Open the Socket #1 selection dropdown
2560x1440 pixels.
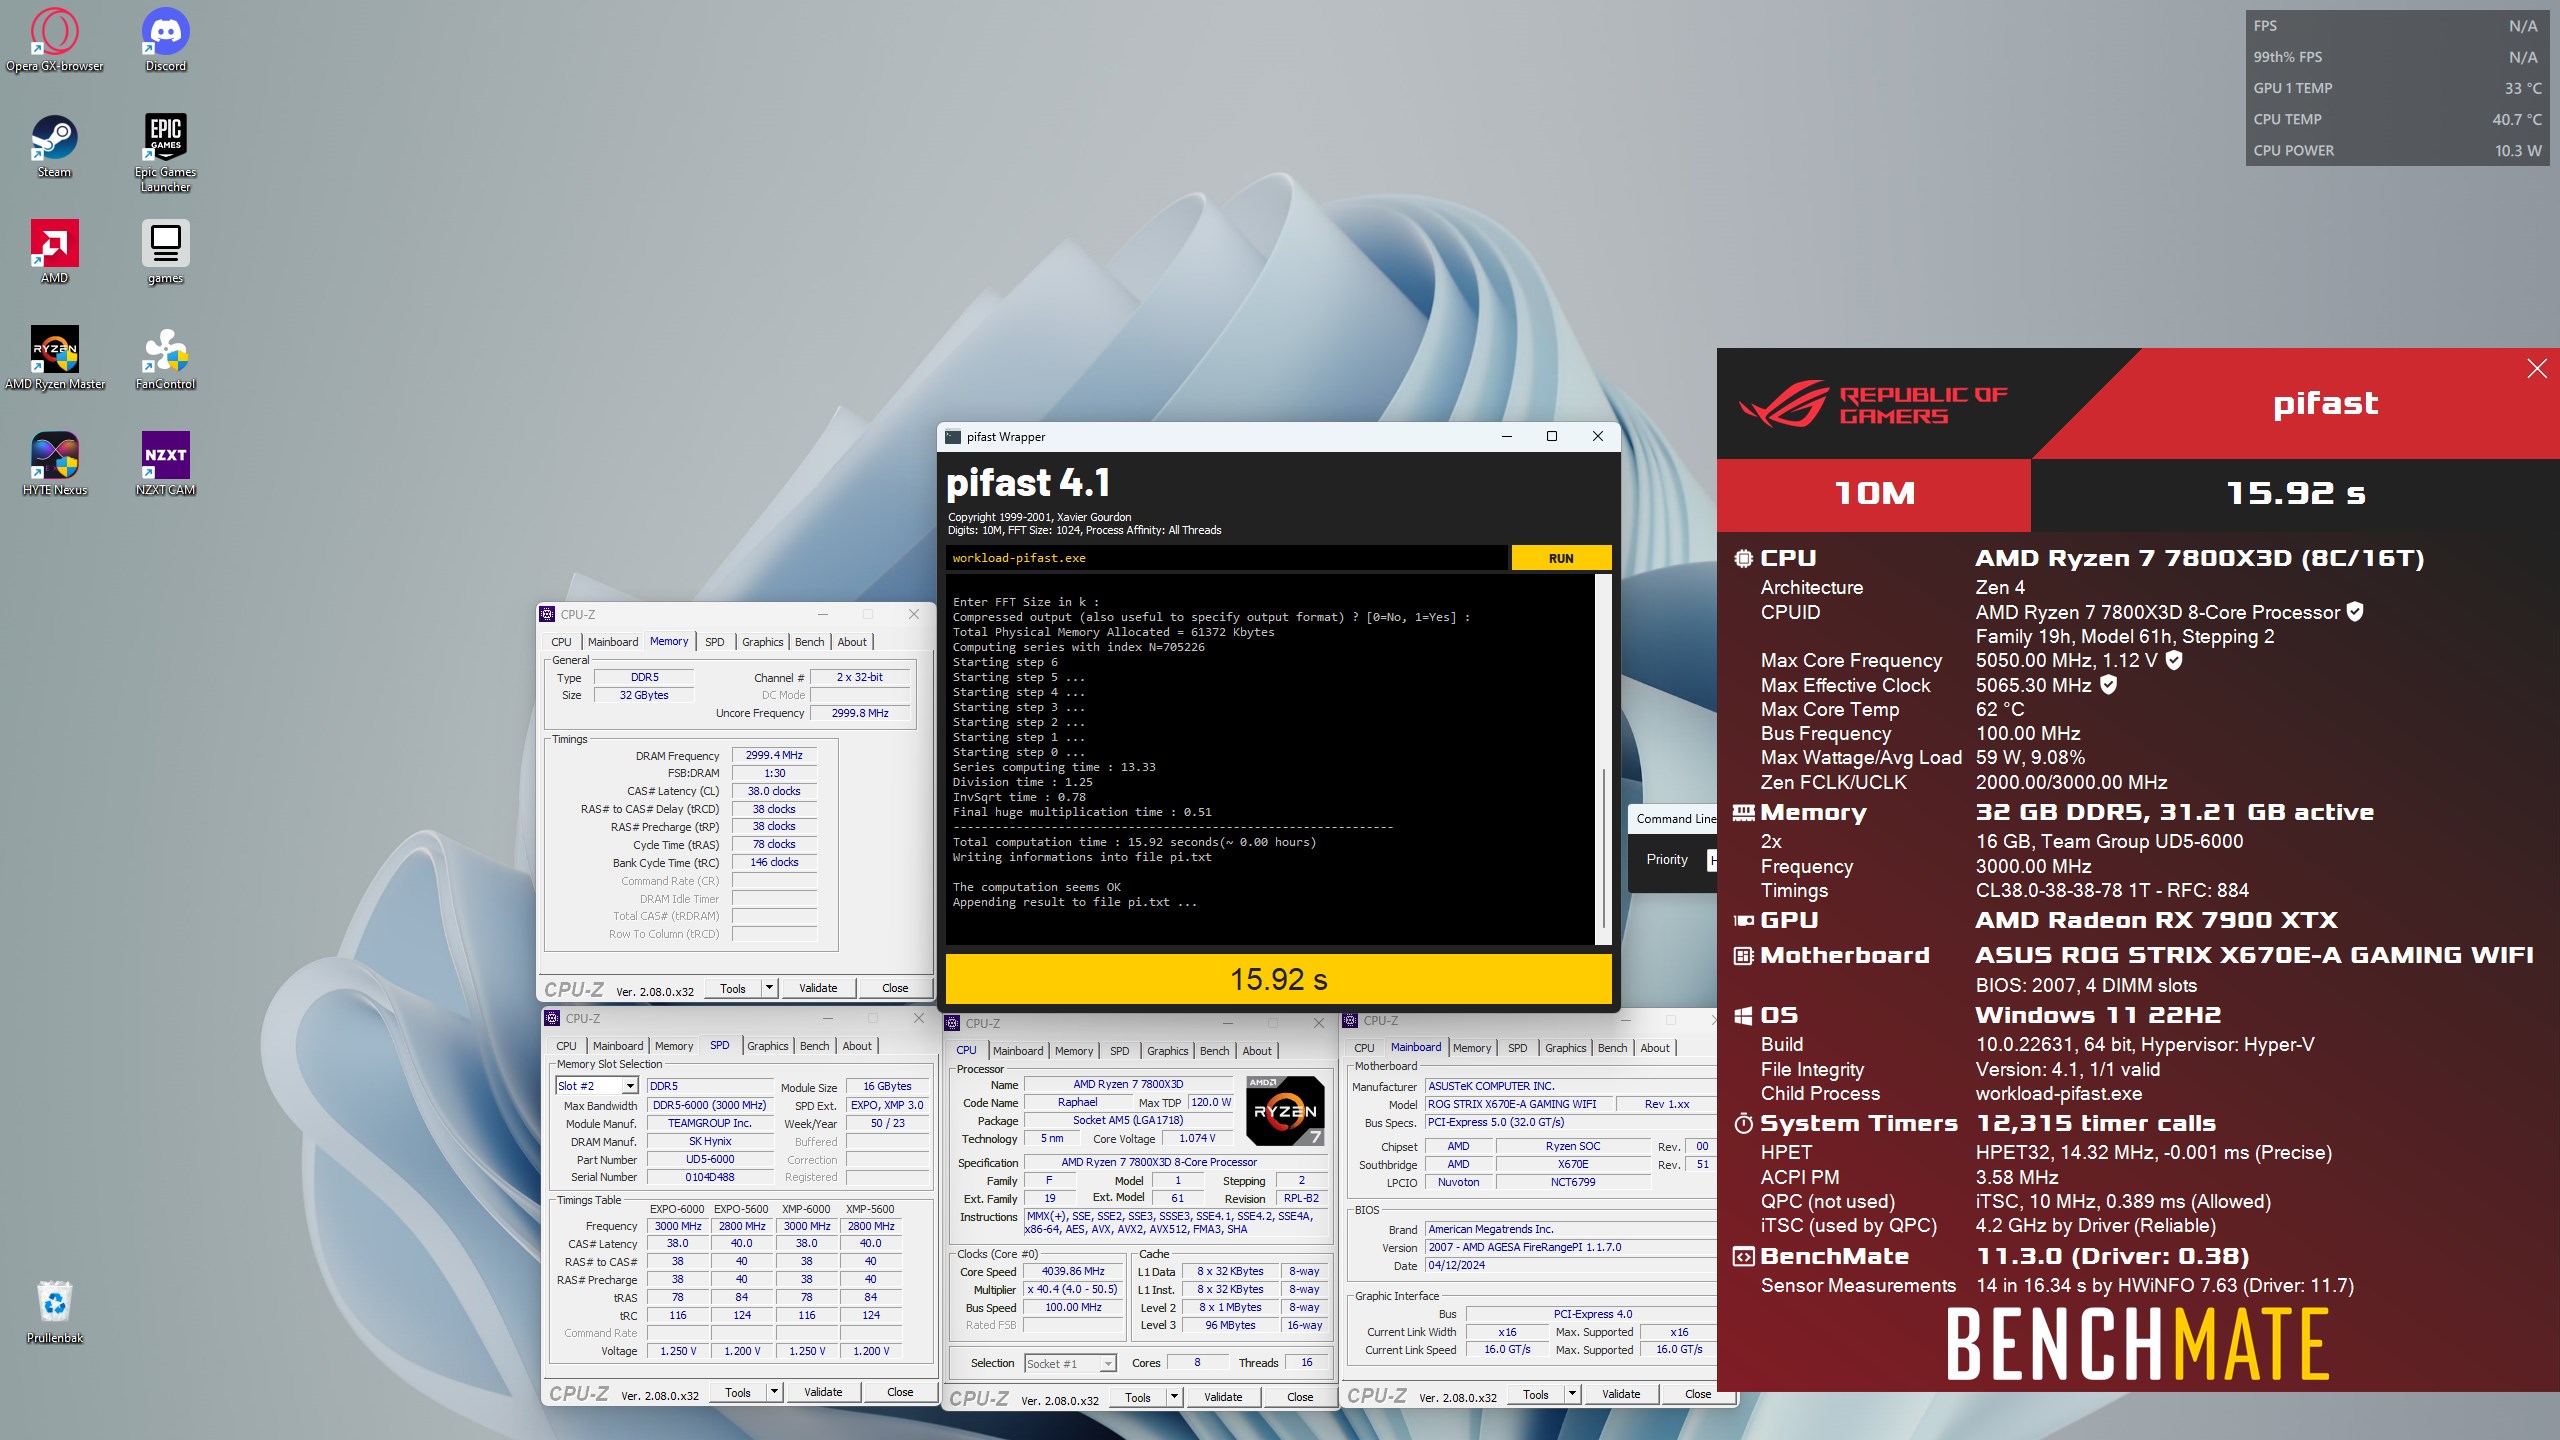(1107, 1364)
